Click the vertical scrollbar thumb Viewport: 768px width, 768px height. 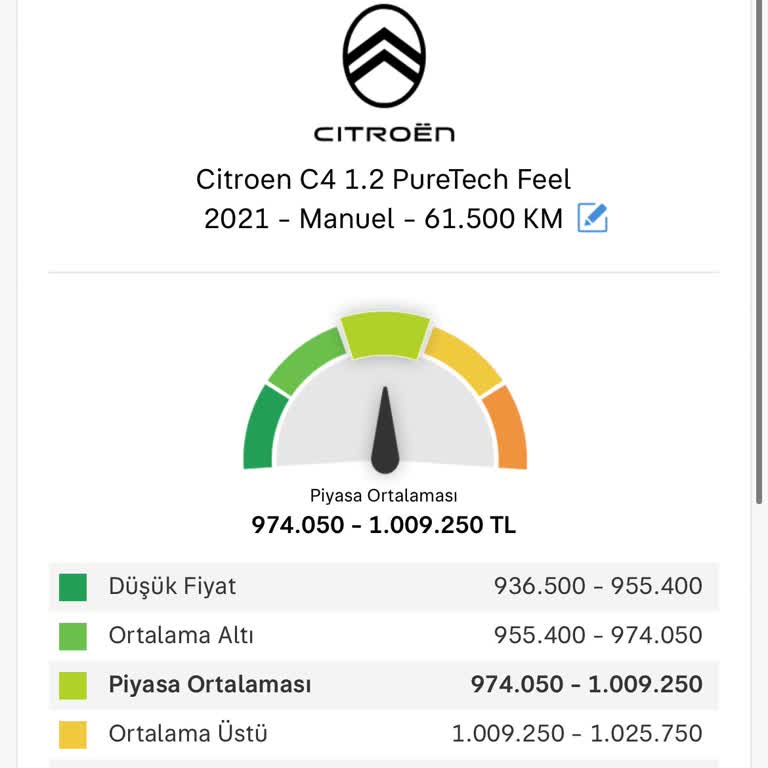[x=759, y=251]
